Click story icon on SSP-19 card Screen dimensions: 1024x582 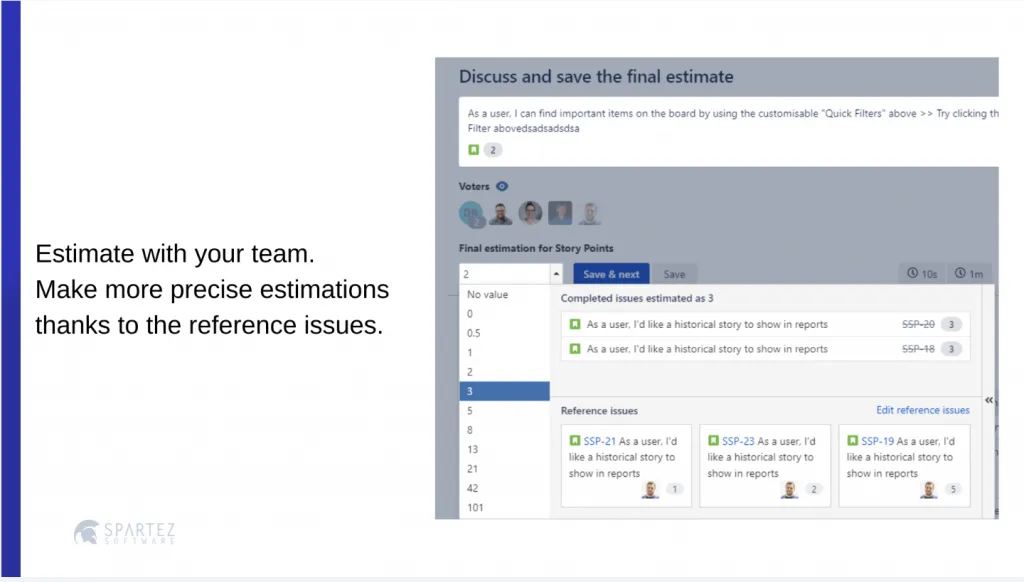pos(852,441)
